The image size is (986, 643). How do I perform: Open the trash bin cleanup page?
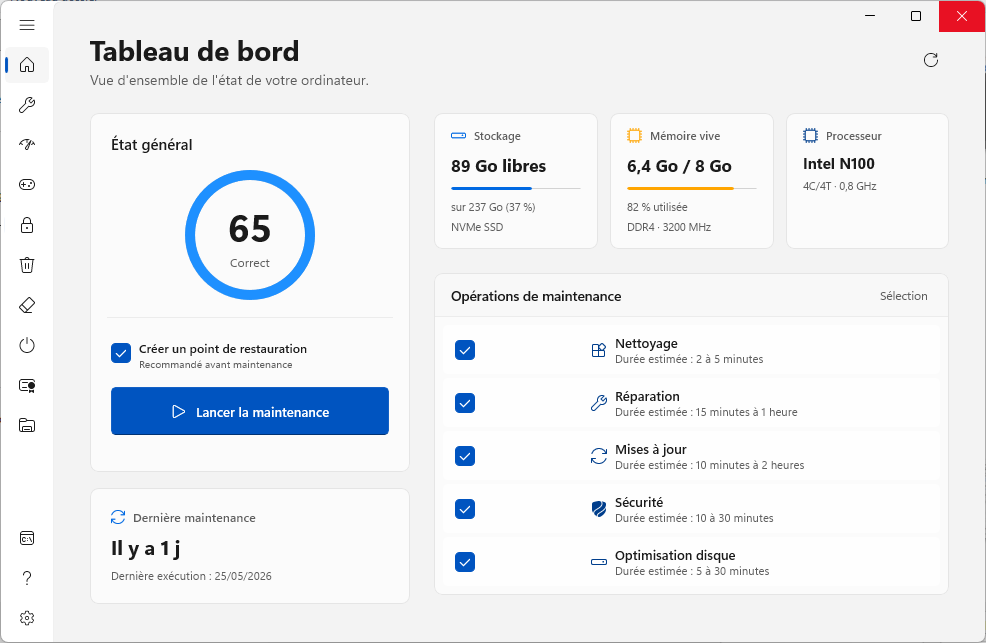click(x=26, y=265)
